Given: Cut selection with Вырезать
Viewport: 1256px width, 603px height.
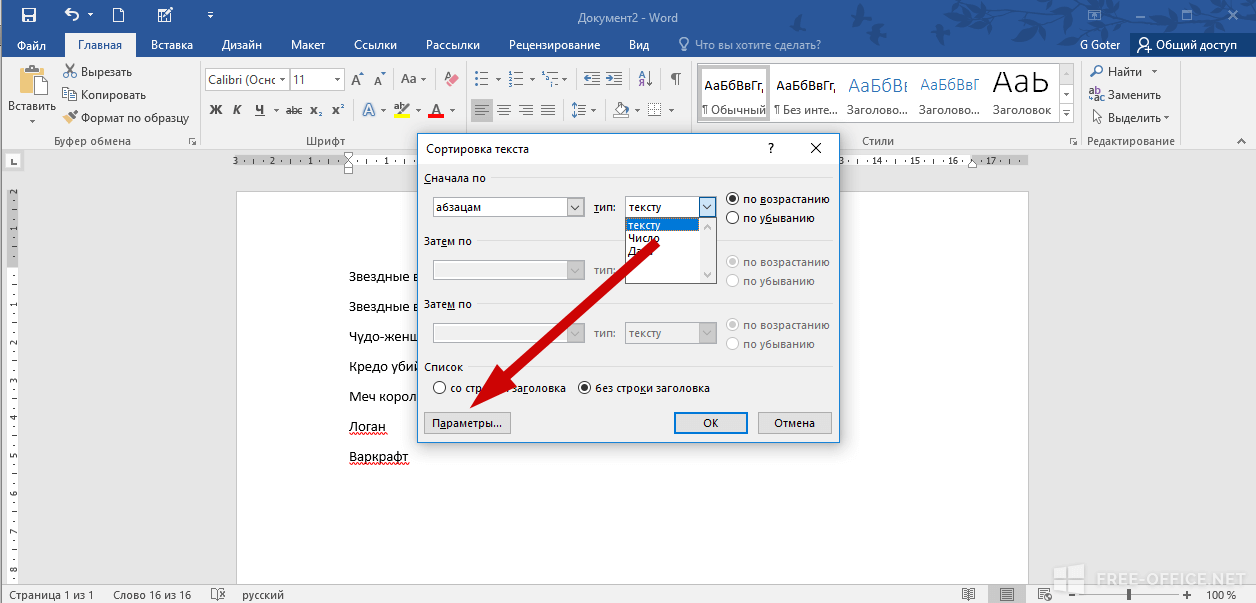Looking at the screenshot, I should [x=98, y=72].
